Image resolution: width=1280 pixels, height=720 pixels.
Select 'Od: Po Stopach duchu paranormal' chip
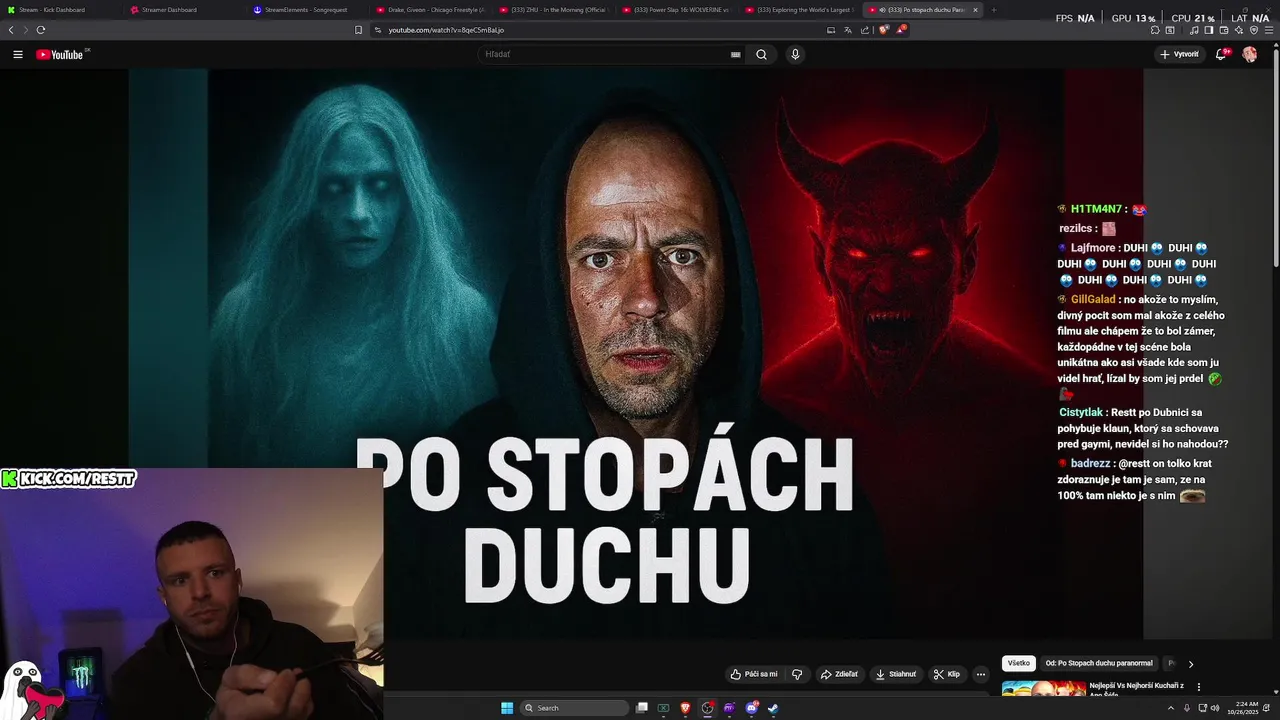pos(1099,663)
